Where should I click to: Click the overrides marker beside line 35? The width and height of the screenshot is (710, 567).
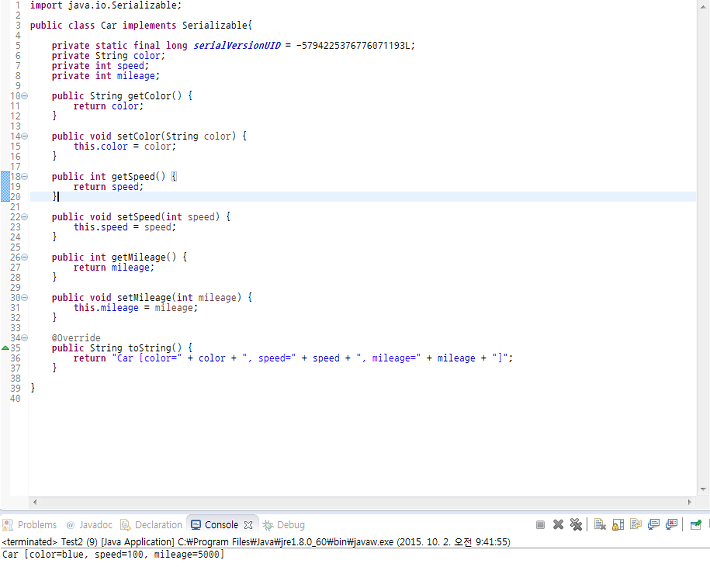[5, 348]
